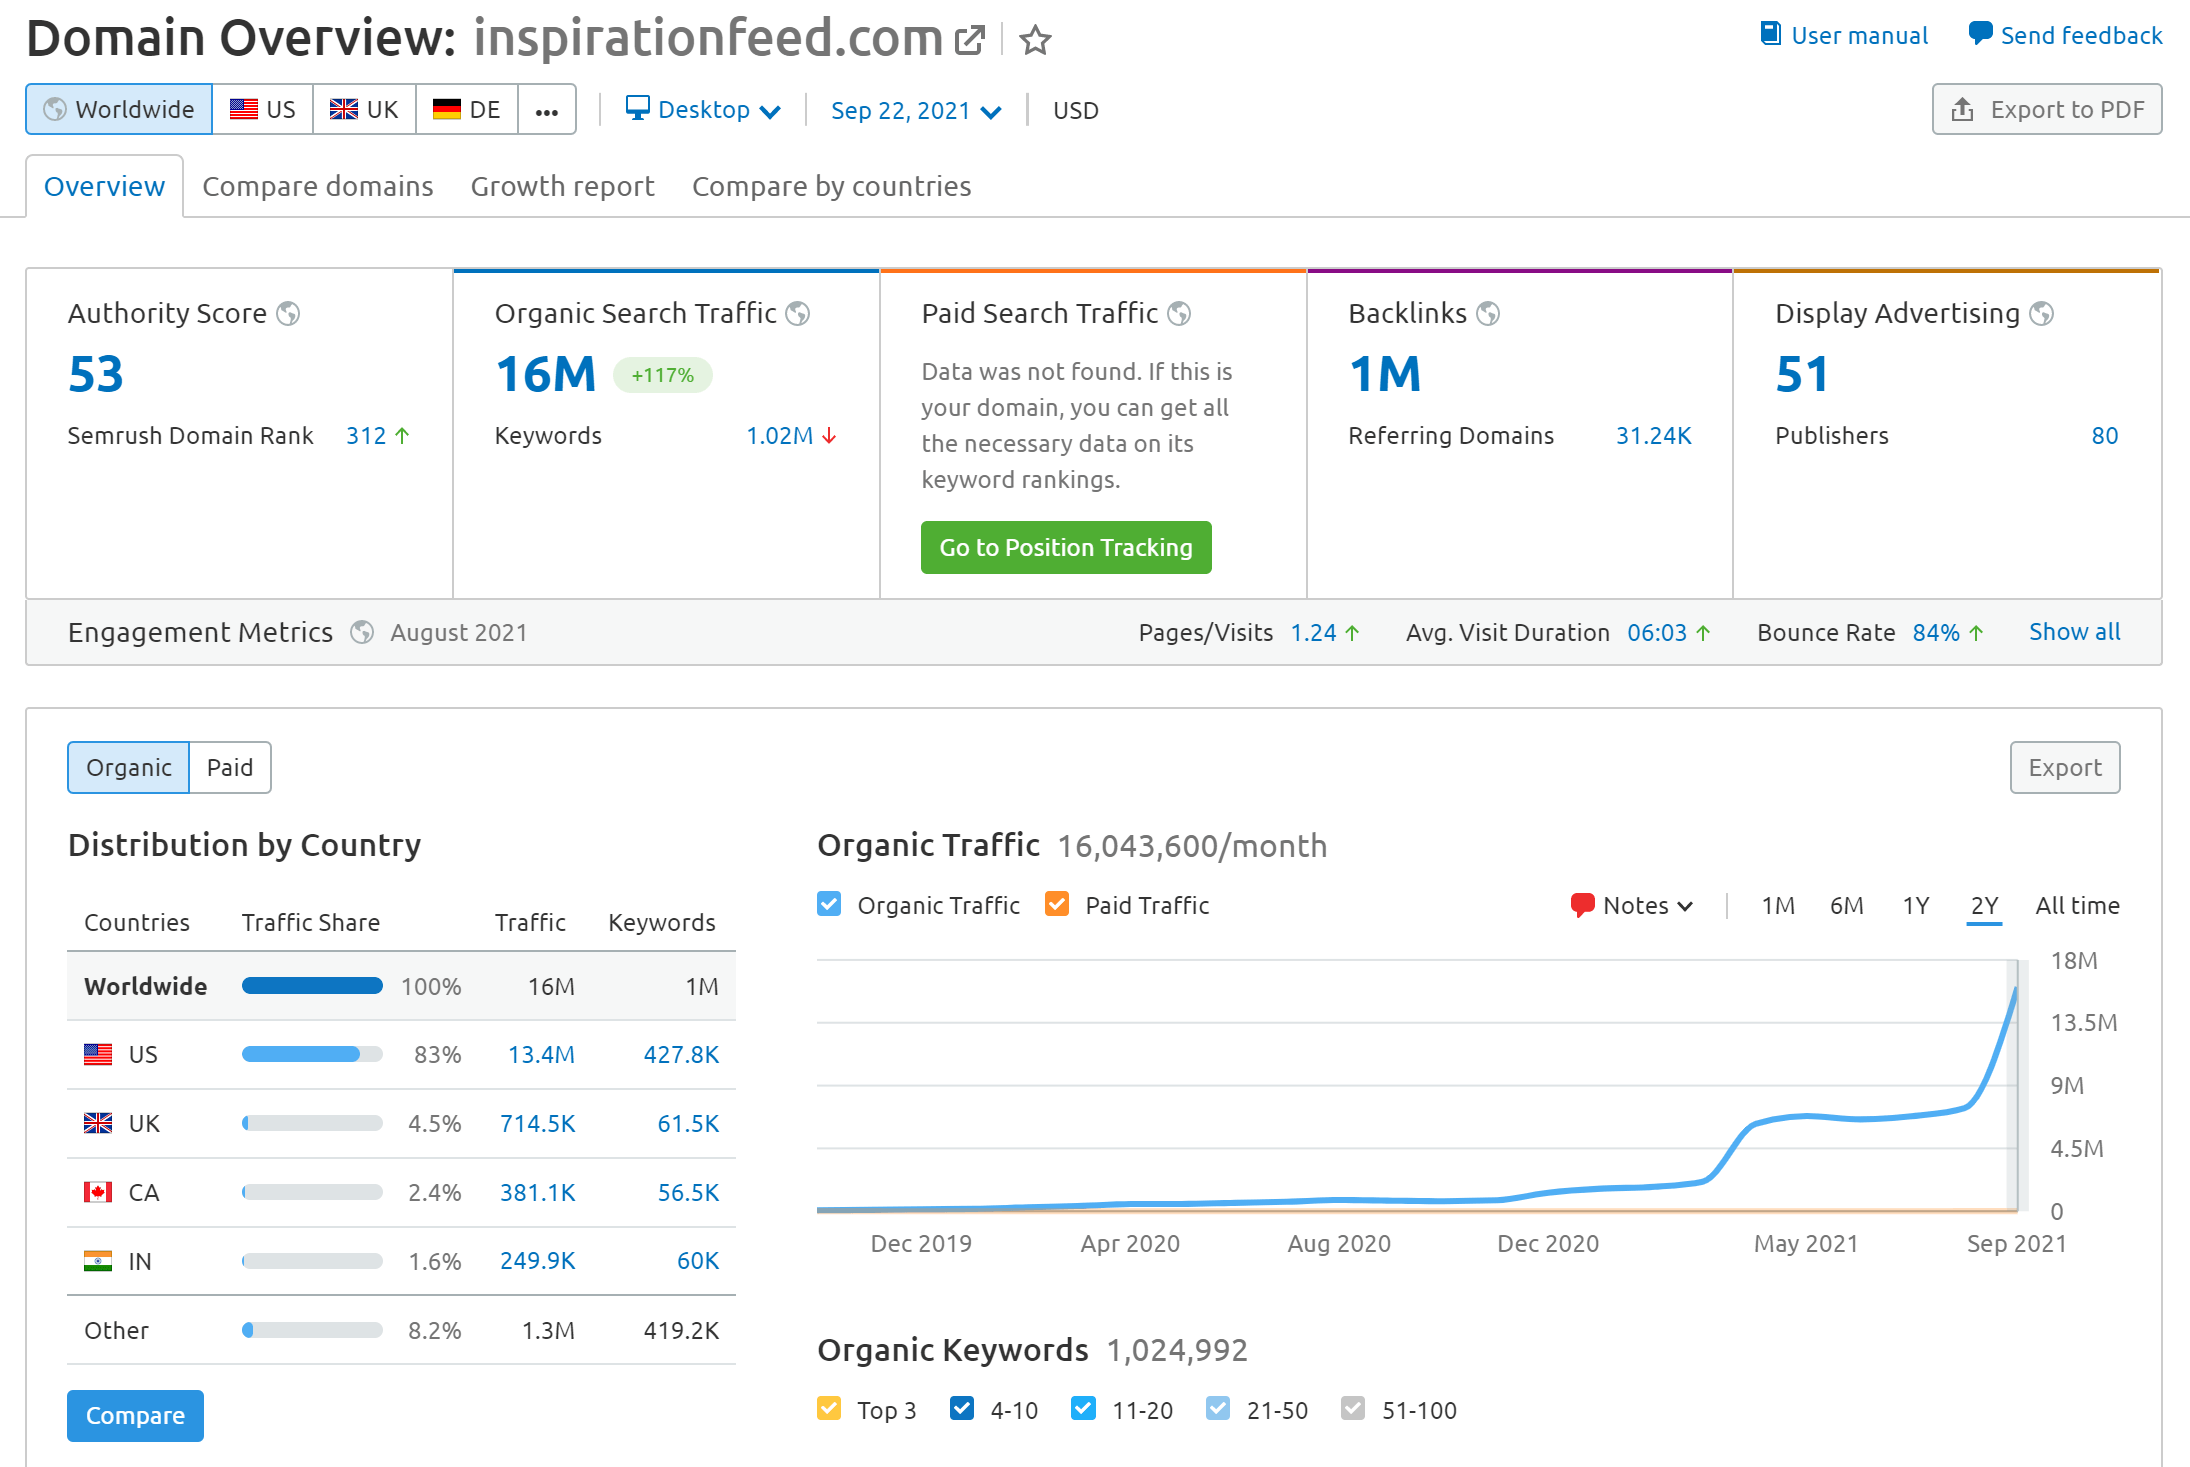Open the Compare domains tab

point(318,186)
